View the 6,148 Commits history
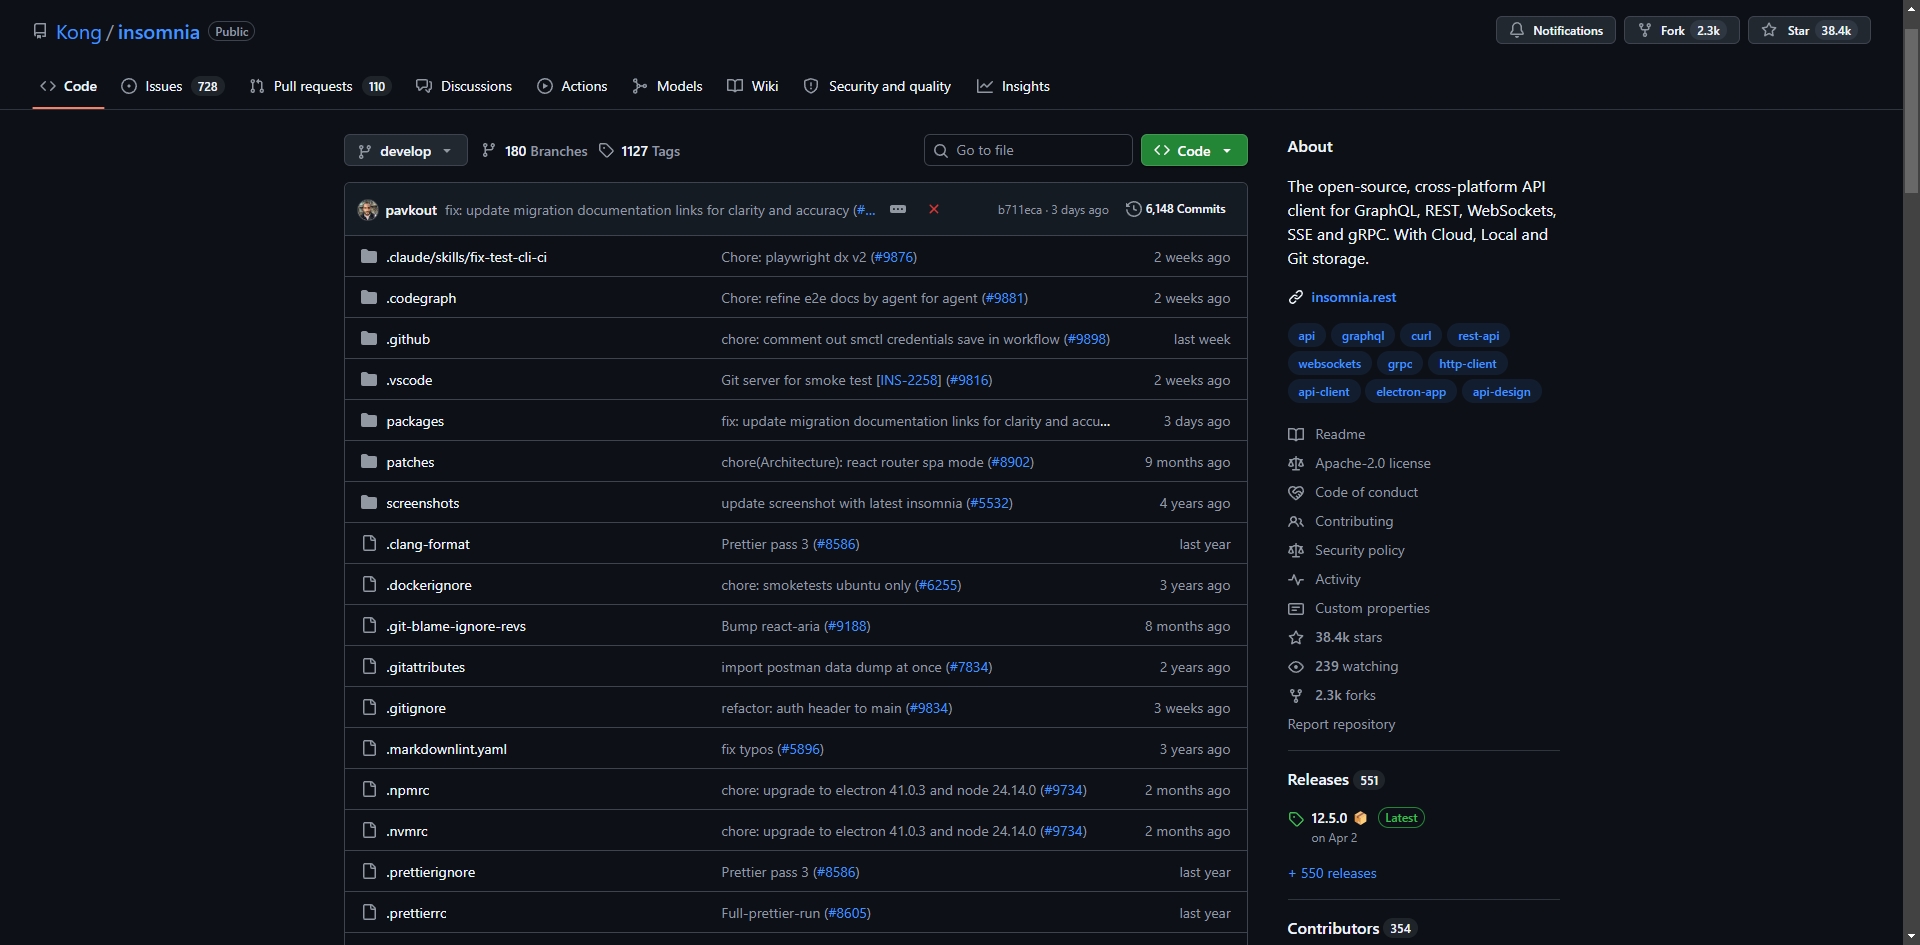 (1176, 209)
